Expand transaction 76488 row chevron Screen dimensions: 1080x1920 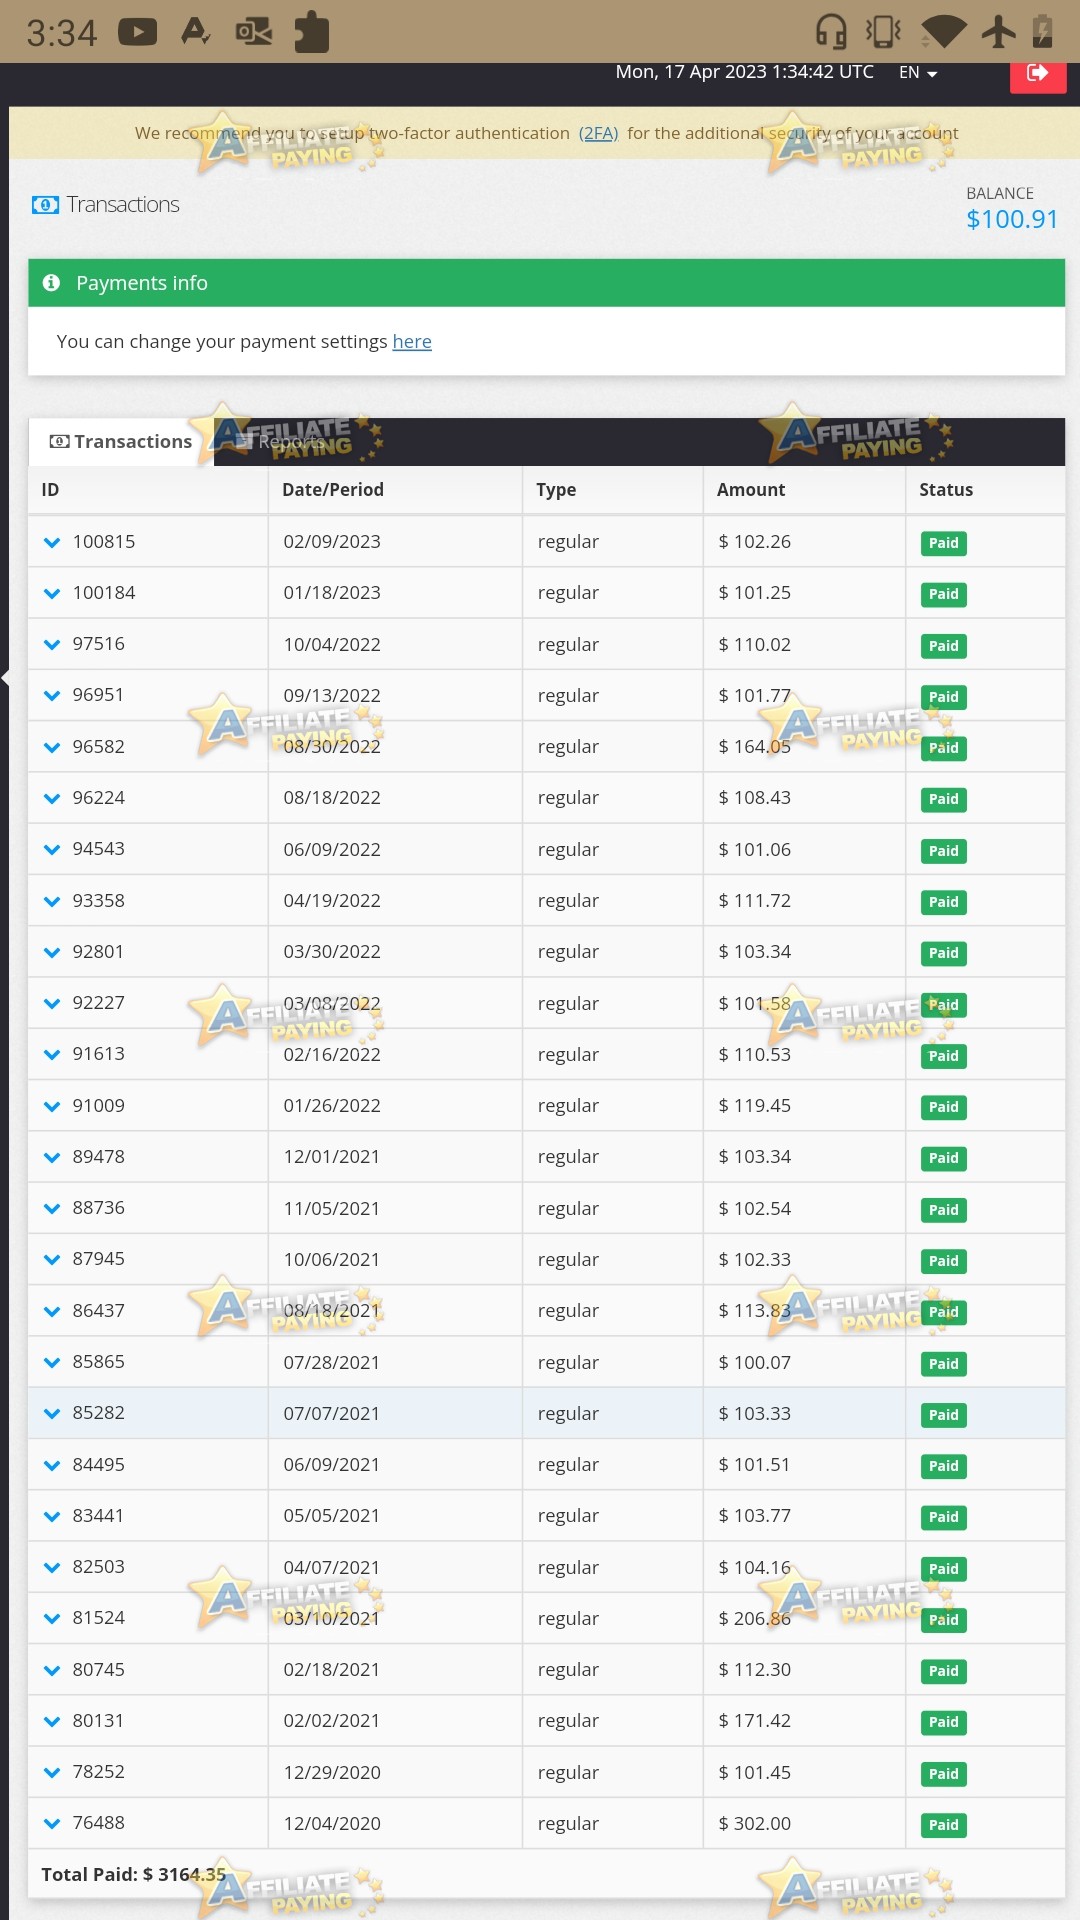52,1823
